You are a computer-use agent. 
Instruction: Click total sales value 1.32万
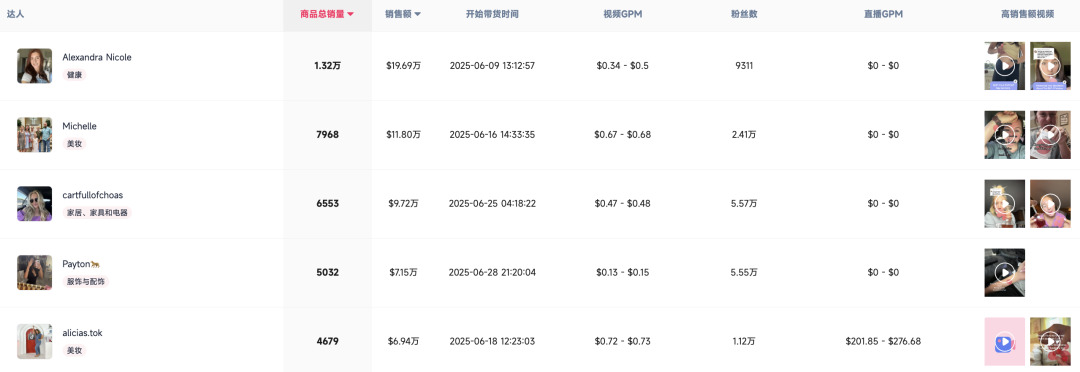click(327, 65)
